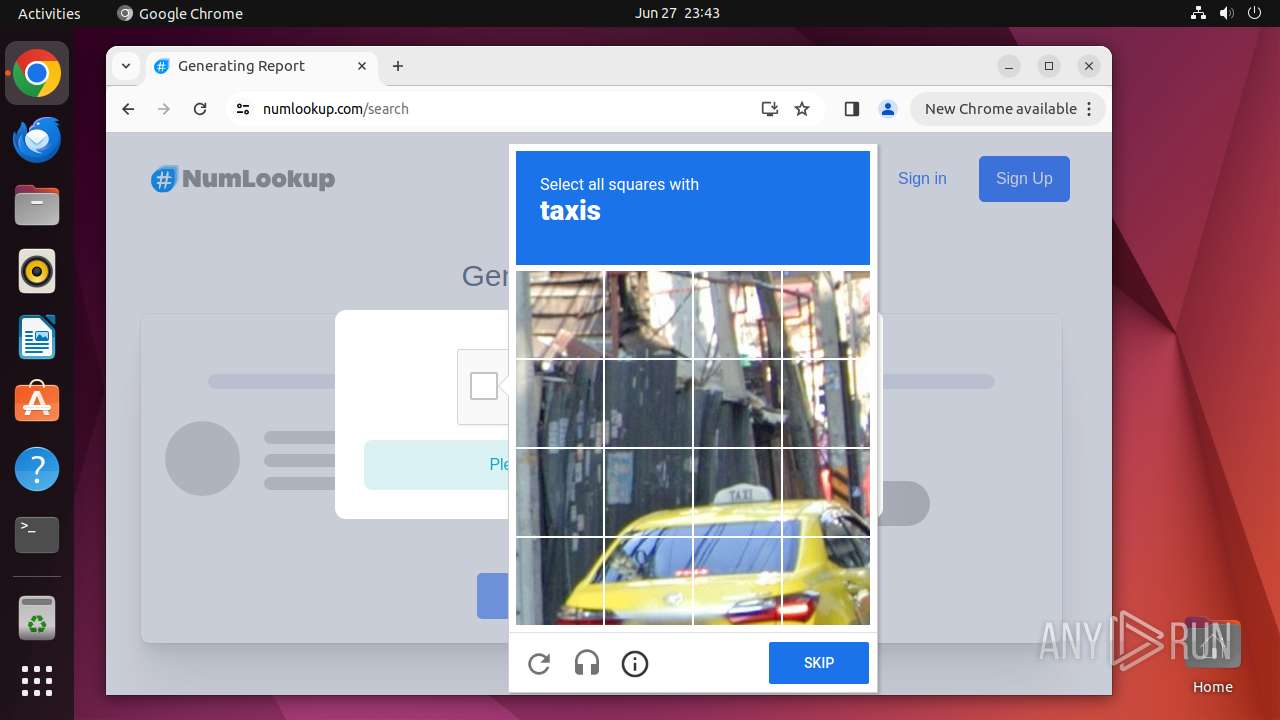Tick the reCAPTCHA checkbox behind the challenge
Screen dimensions: 1280x720
point(484,386)
